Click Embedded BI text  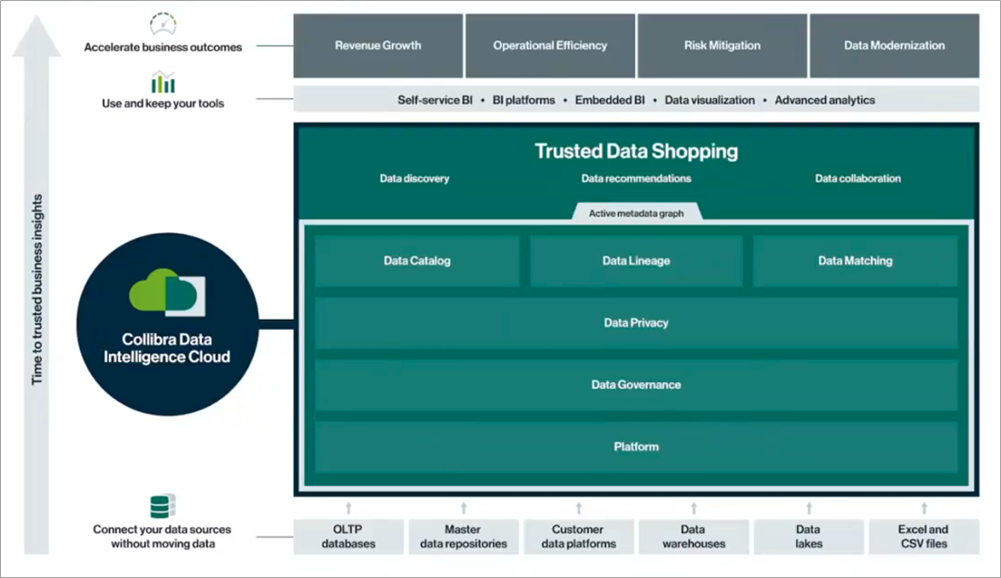(610, 100)
